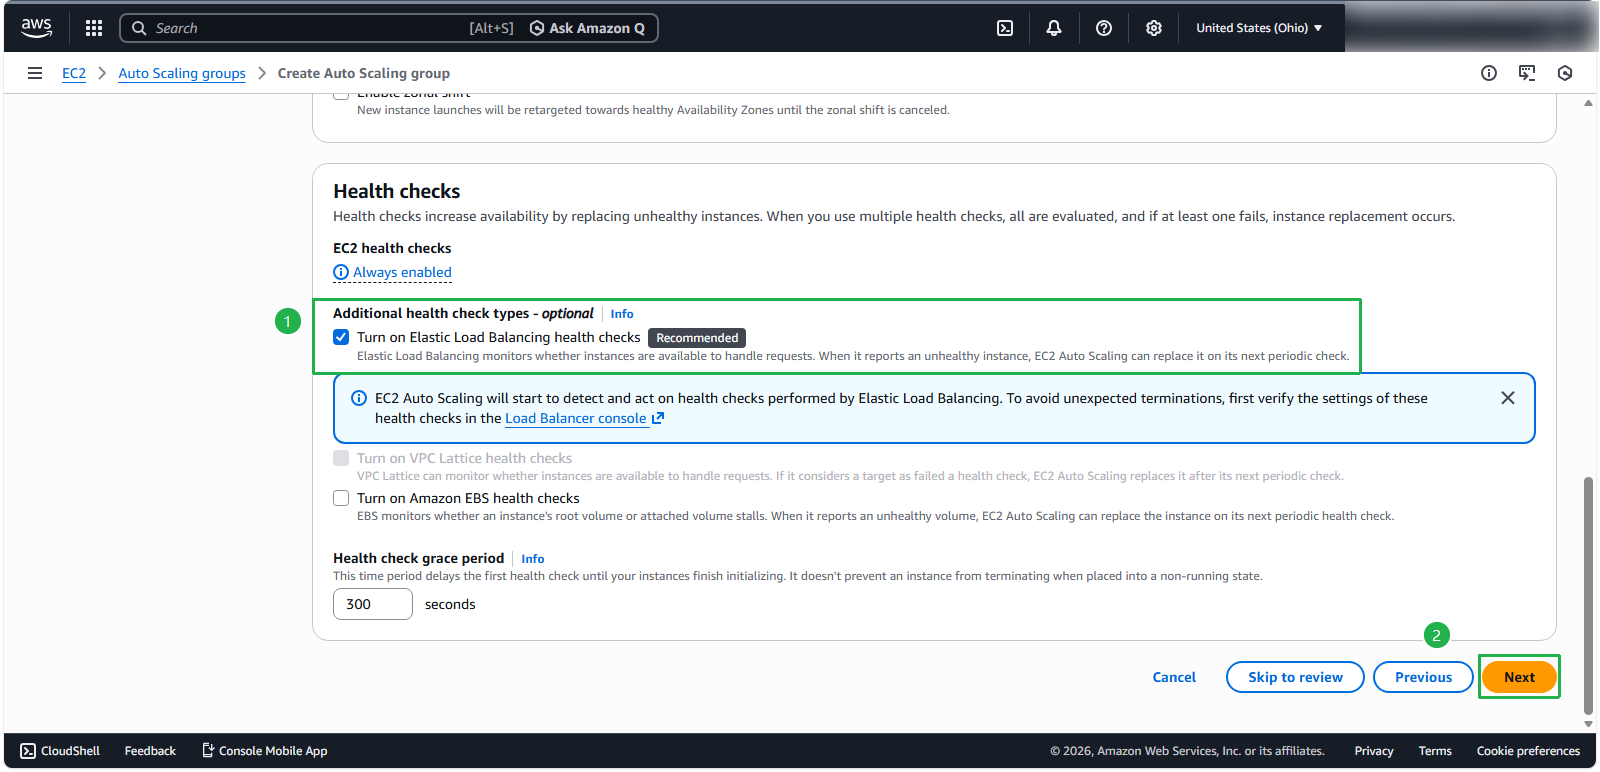Click the external link icon after Load Balancer console
This screenshot has width=1600, height=772.
(658, 418)
